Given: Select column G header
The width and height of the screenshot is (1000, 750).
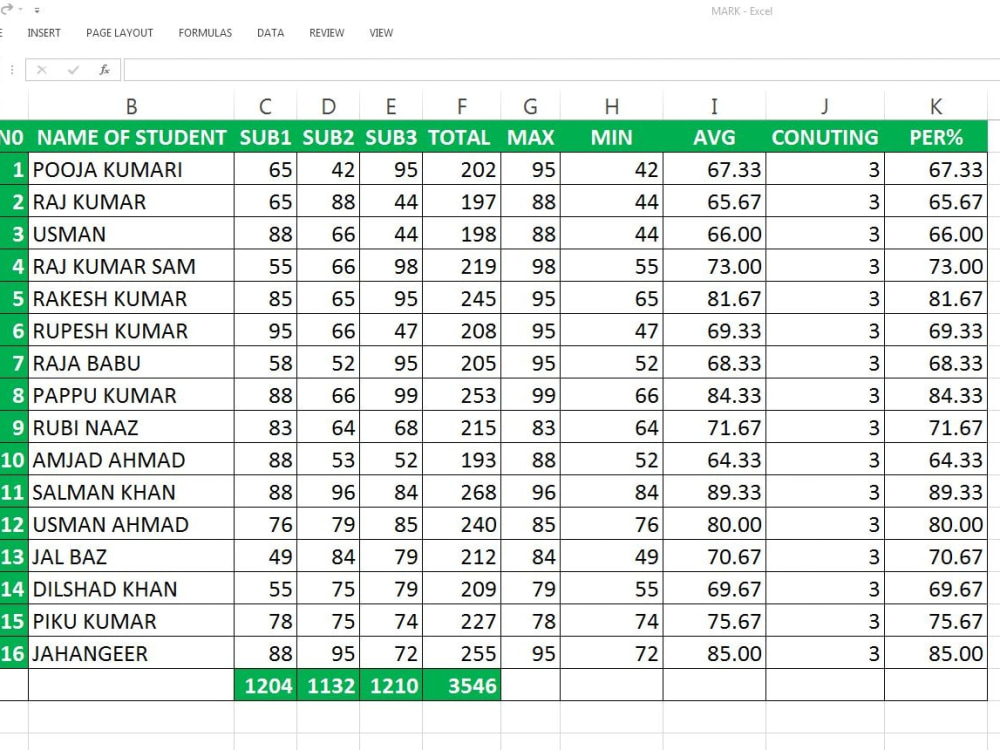Looking at the screenshot, I should [x=531, y=106].
